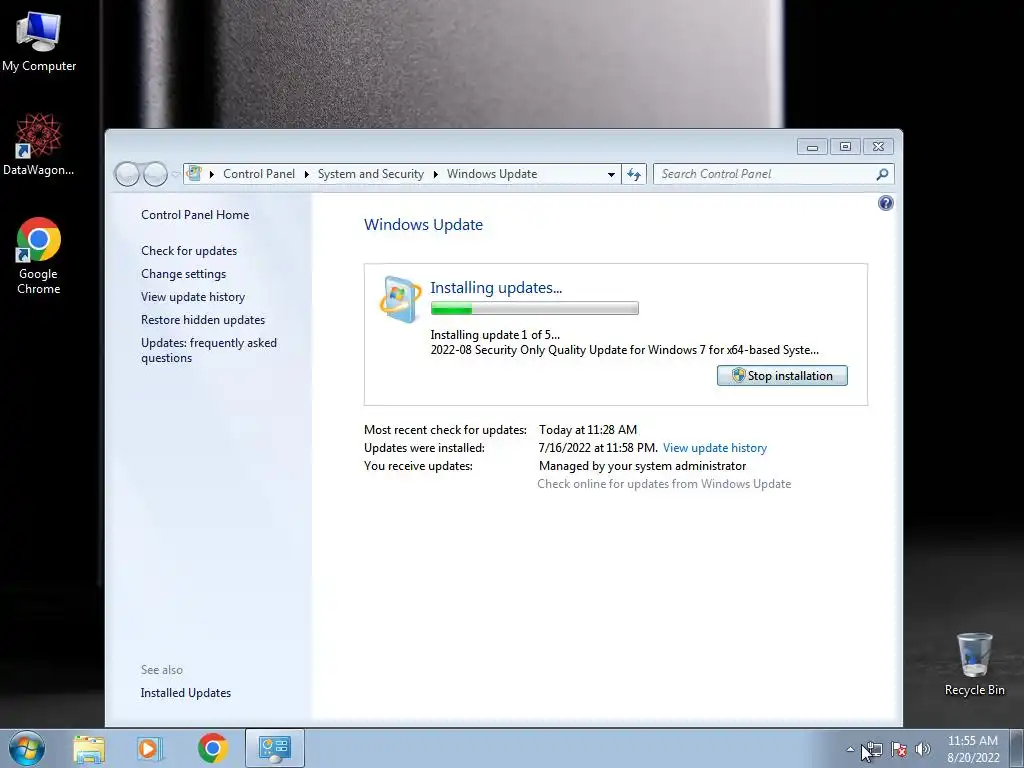Viewport: 1024px width, 768px height.
Task: Maximize the Windows Update window
Action: pos(845,147)
